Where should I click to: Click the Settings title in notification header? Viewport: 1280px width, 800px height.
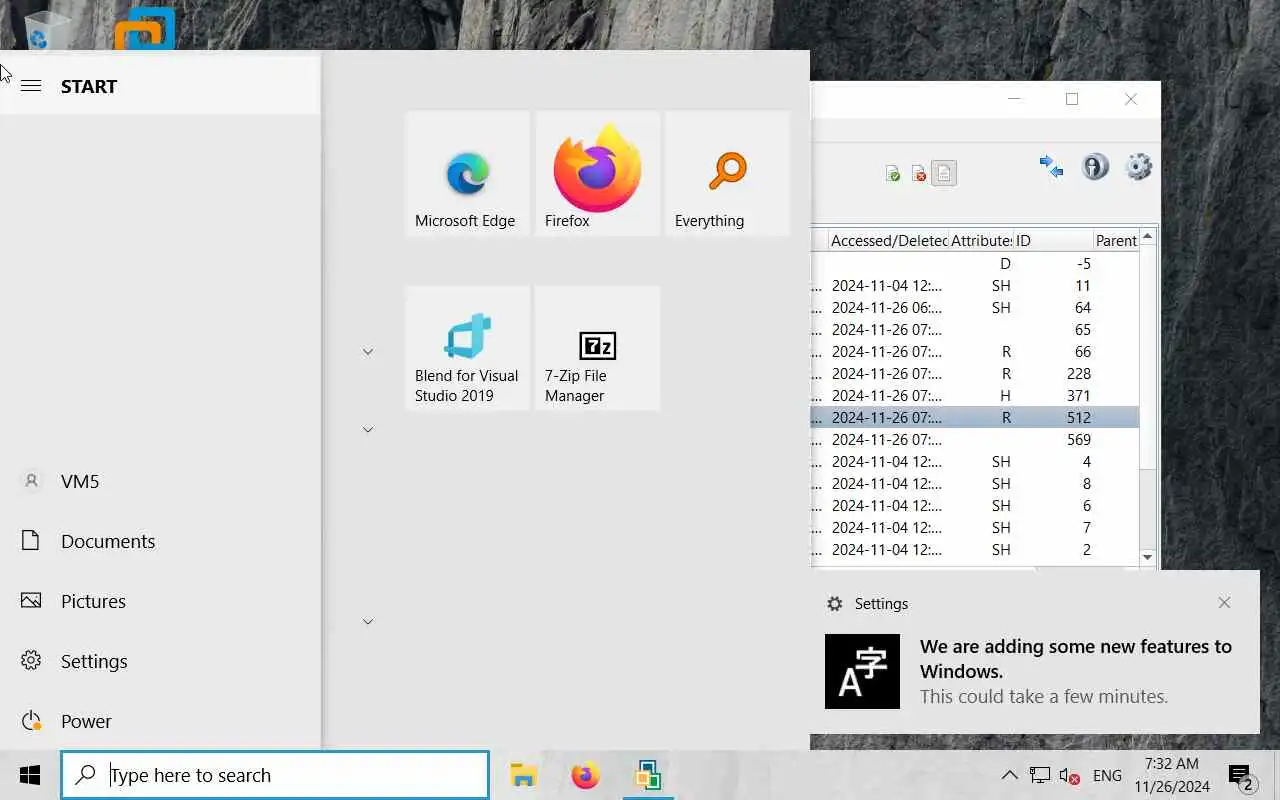881,604
